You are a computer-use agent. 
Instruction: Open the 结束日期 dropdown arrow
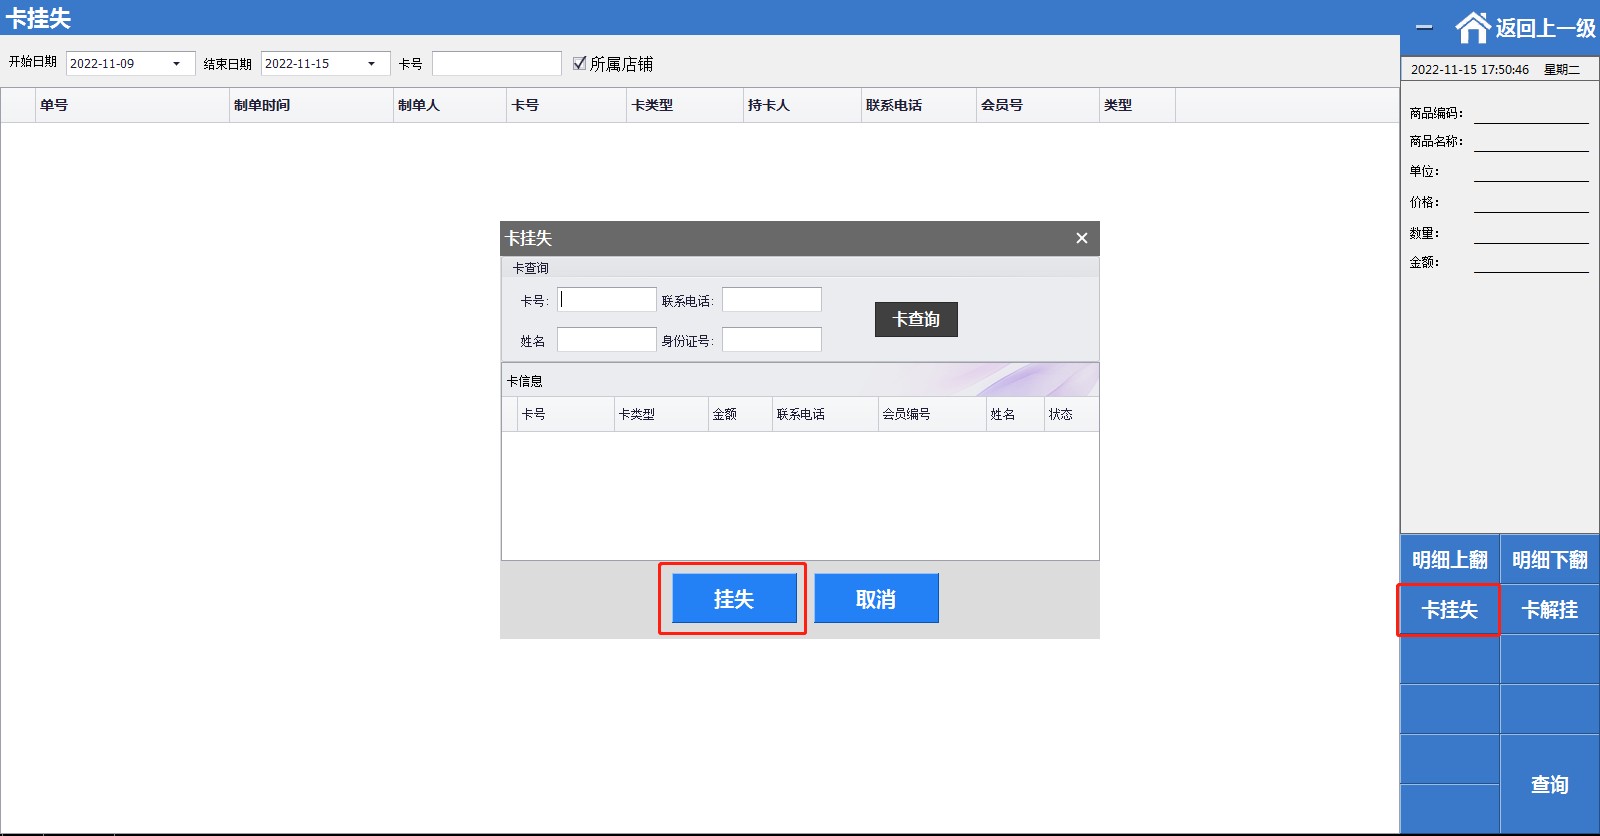[x=372, y=64]
